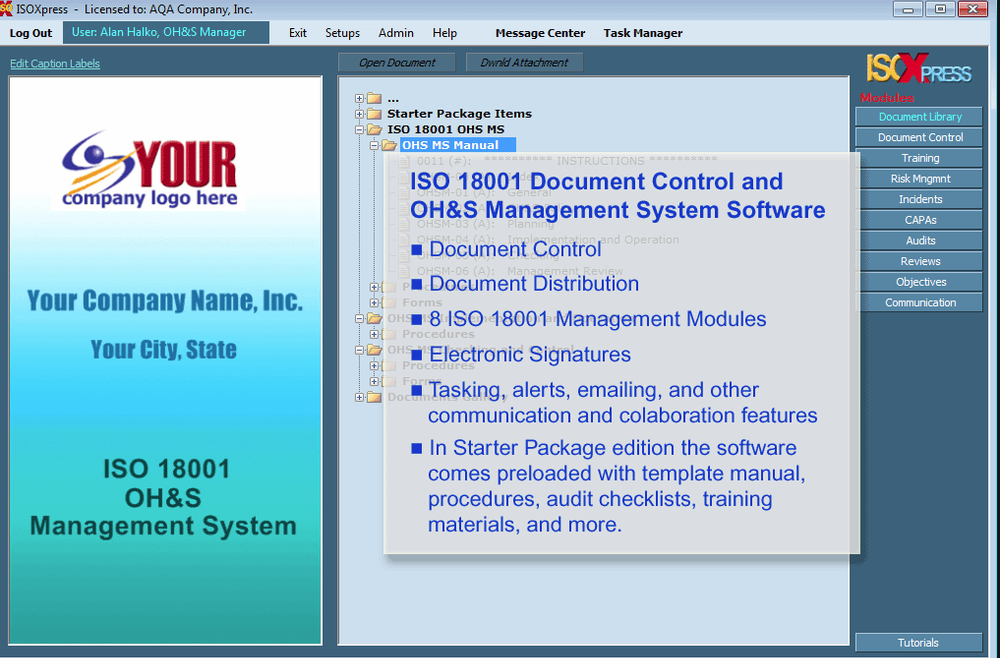Open the Admin menu
This screenshot has height=658, width=1000.
coord(395,33)
